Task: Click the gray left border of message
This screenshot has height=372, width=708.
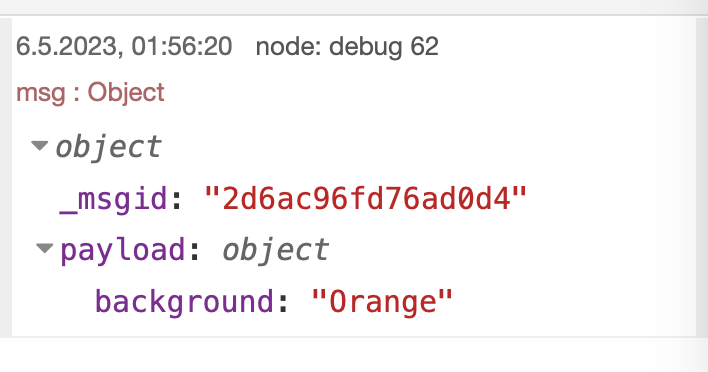Action: 6,177
